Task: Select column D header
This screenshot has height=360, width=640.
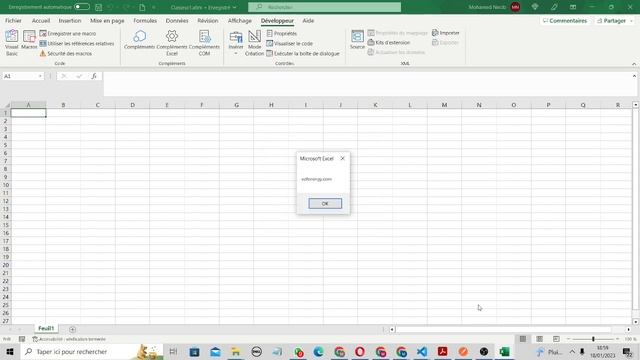Action: coord(132,105)
